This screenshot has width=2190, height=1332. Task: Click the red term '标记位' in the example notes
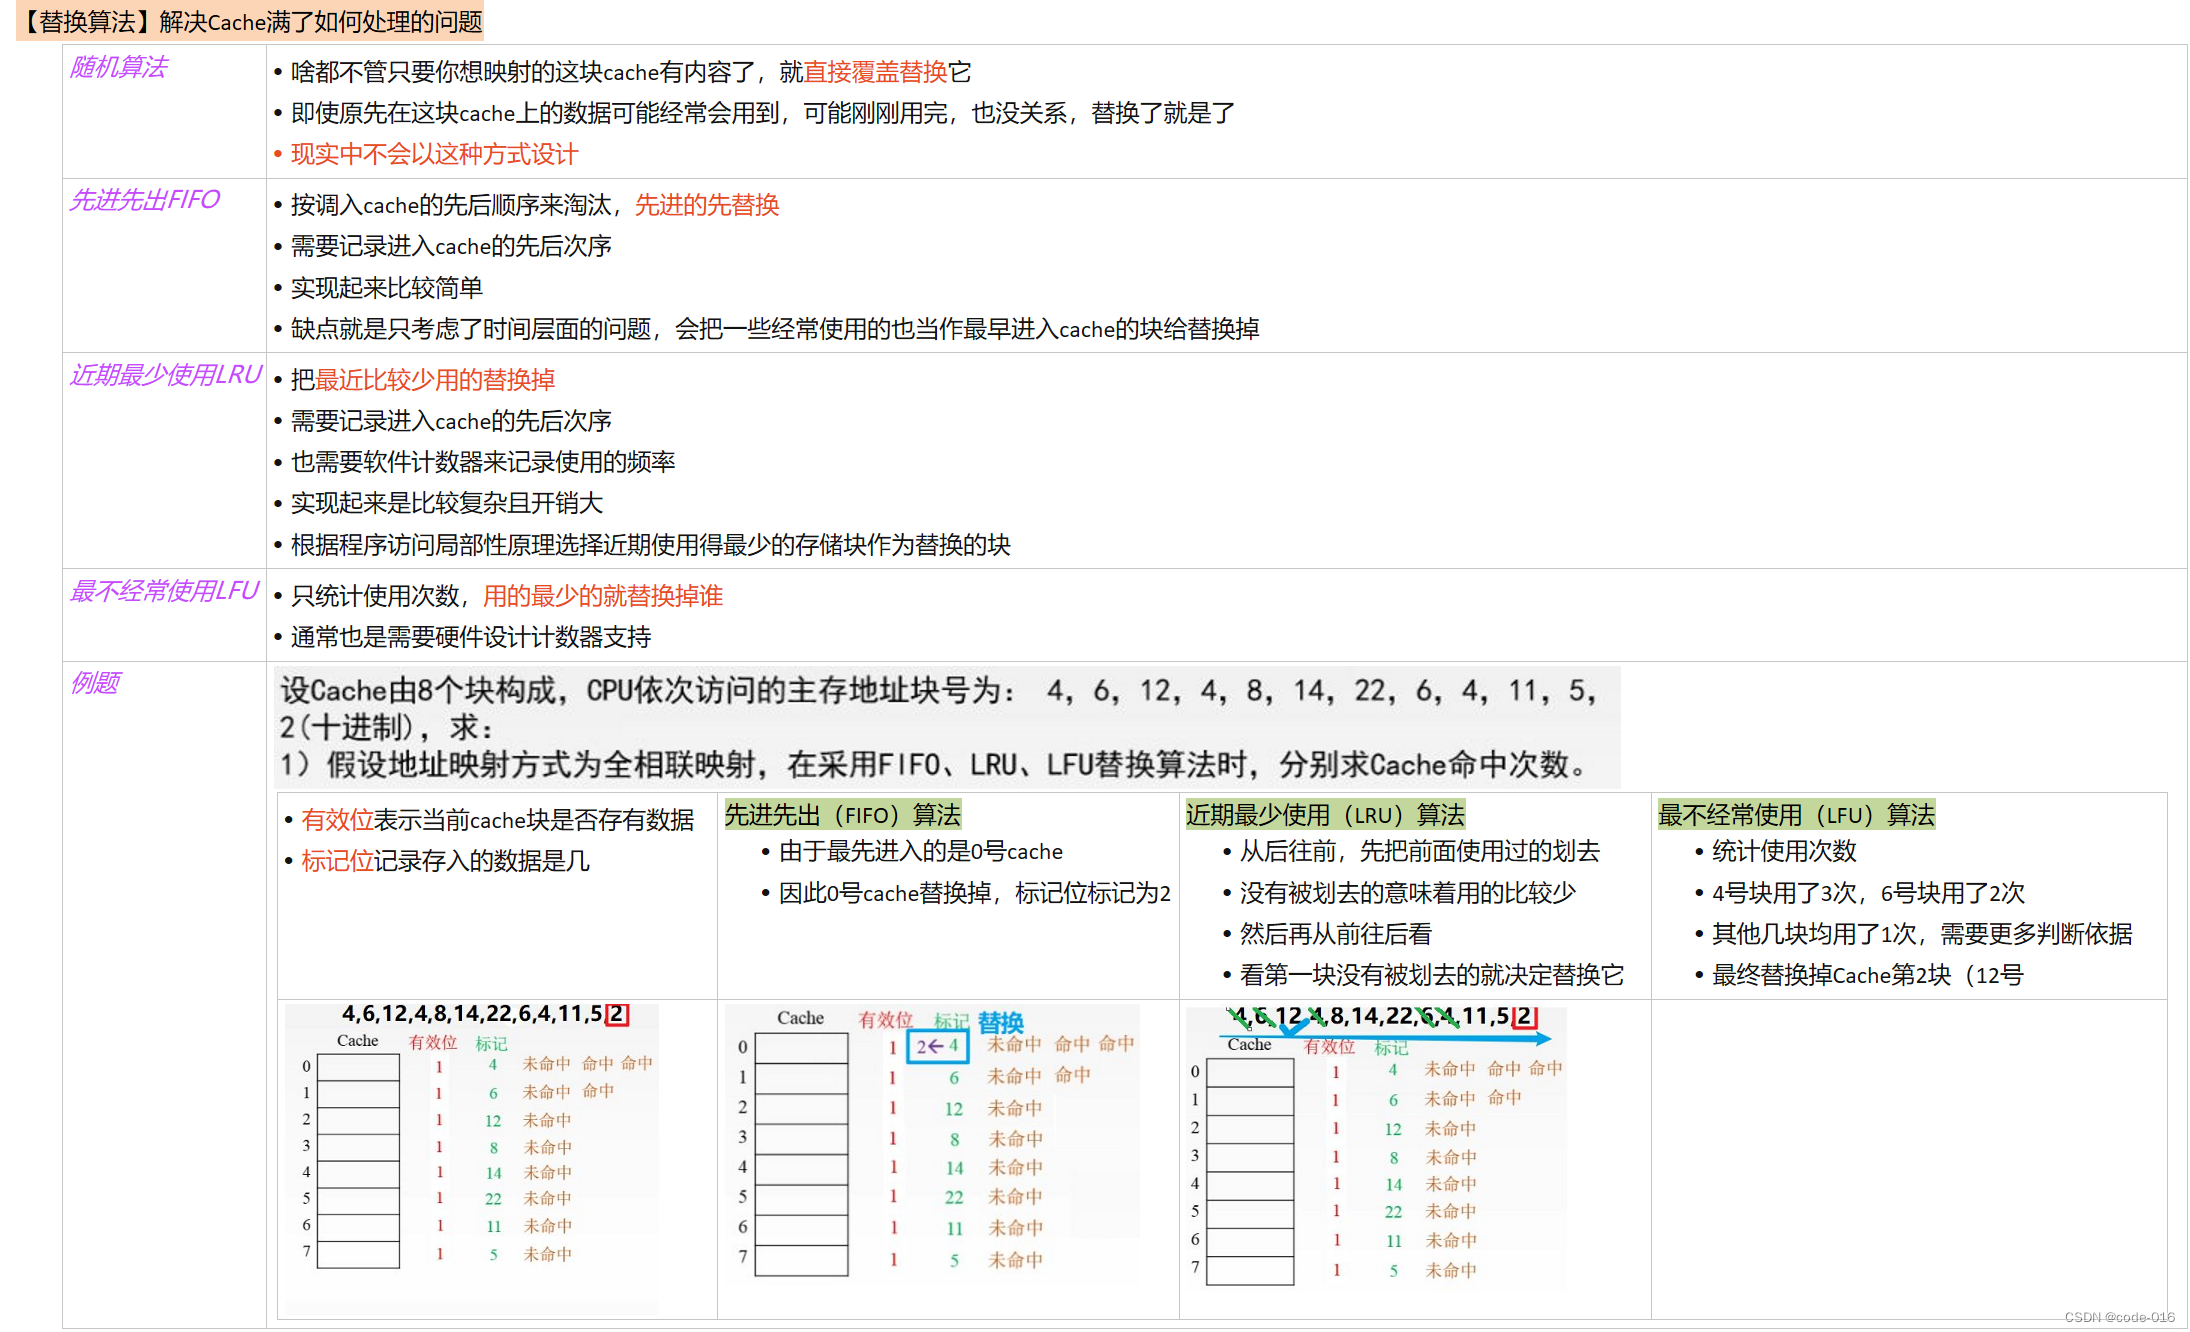(337, 861)
